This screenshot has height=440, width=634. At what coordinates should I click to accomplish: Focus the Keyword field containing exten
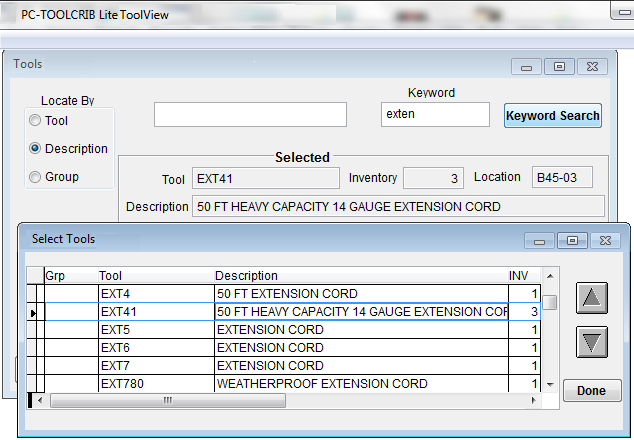tap(435, 114)
